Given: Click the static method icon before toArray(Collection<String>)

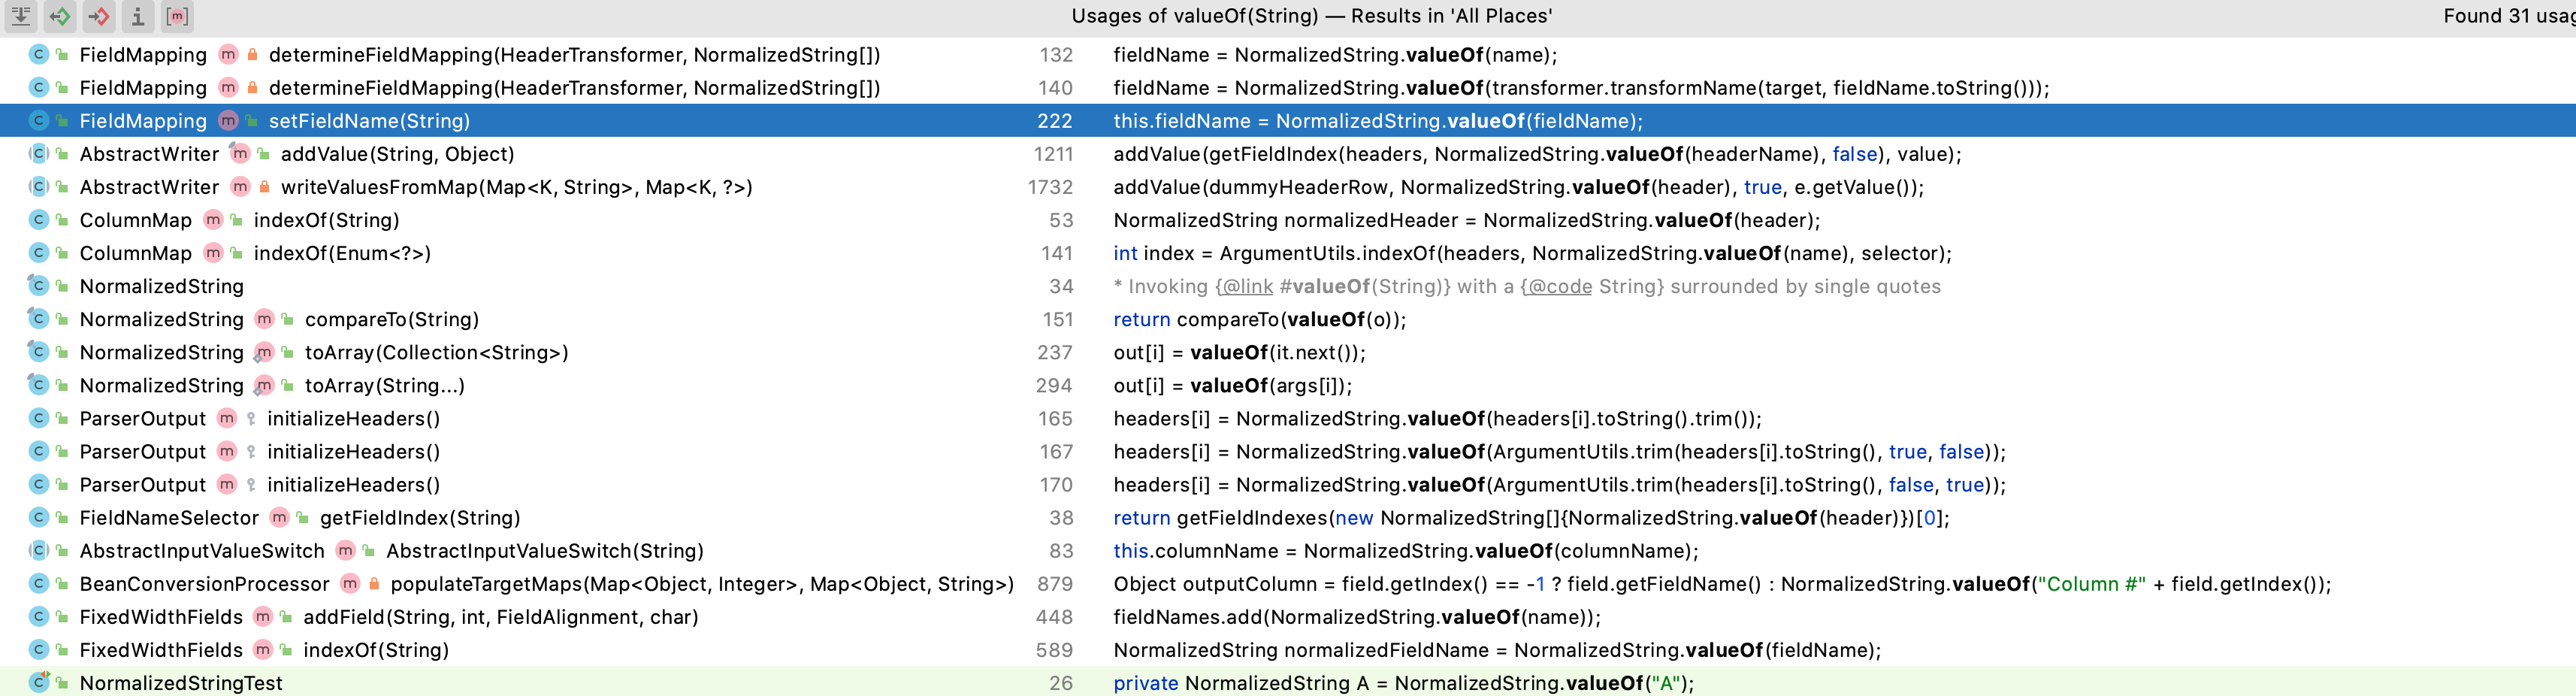Looking at the screenshot, I should point(264,352).
